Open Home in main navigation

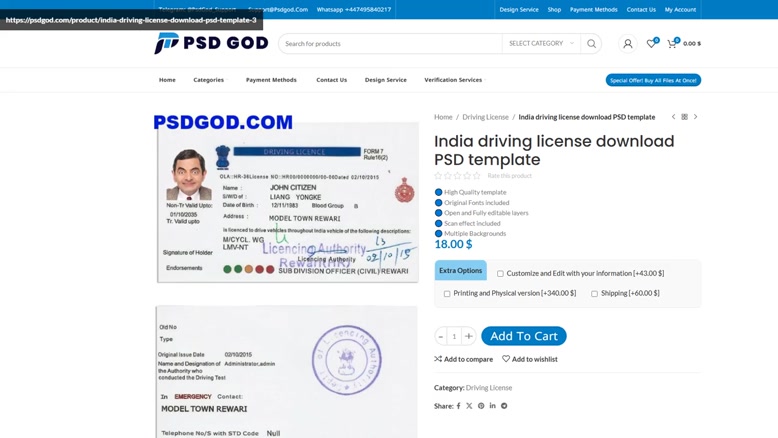pyautogui.click(x=167, y=80)
